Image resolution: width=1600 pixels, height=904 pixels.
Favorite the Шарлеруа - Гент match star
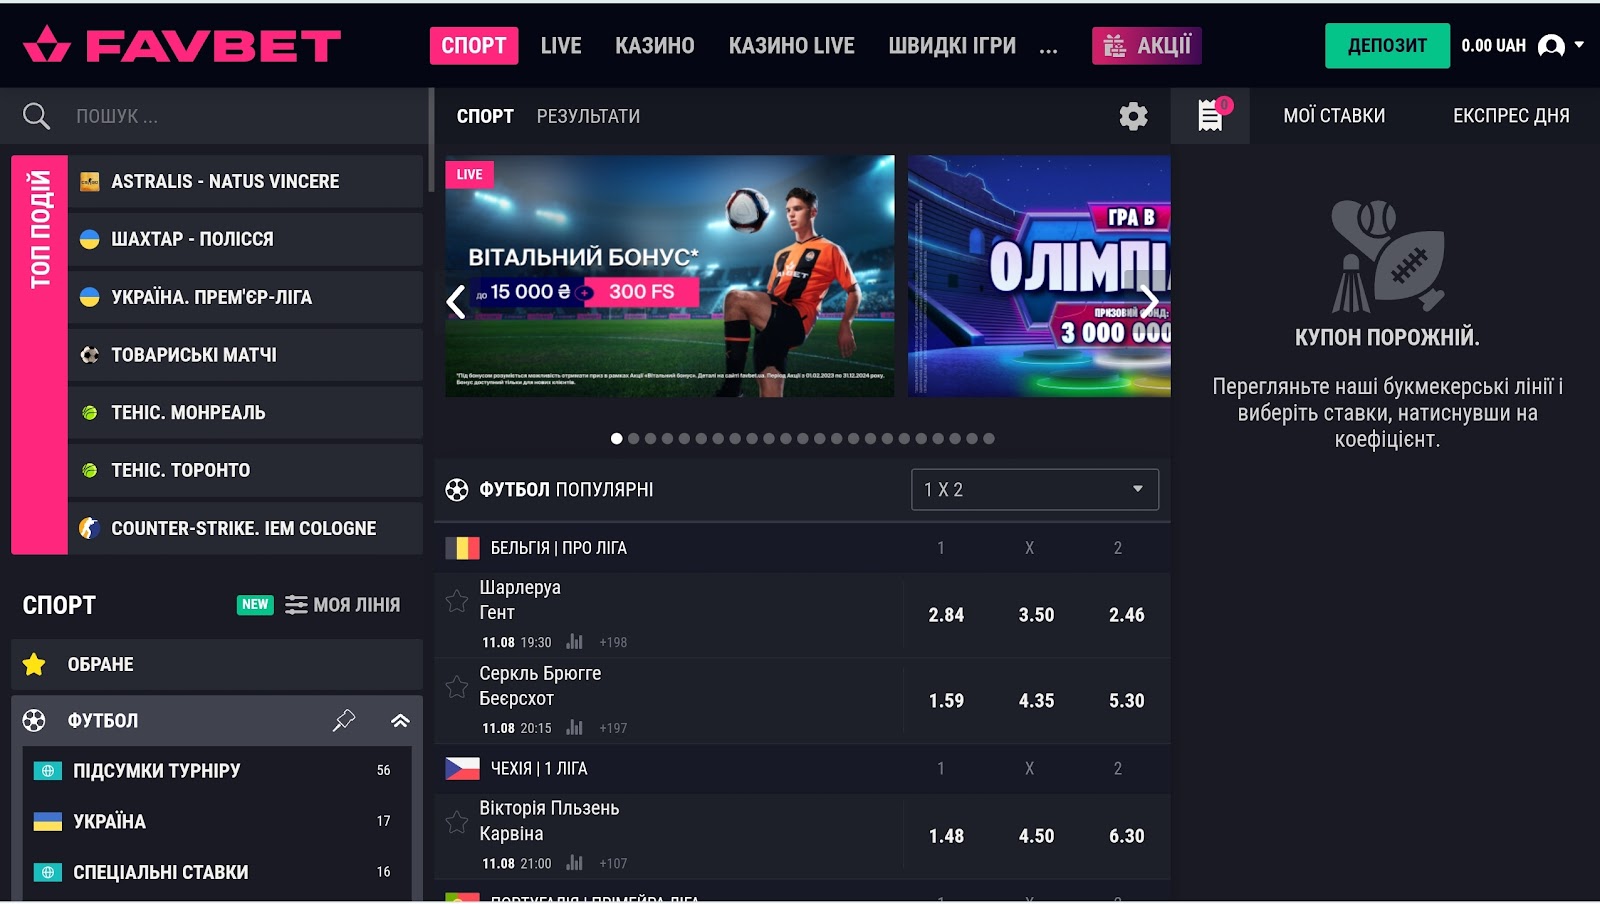click(x=457, y=601)
